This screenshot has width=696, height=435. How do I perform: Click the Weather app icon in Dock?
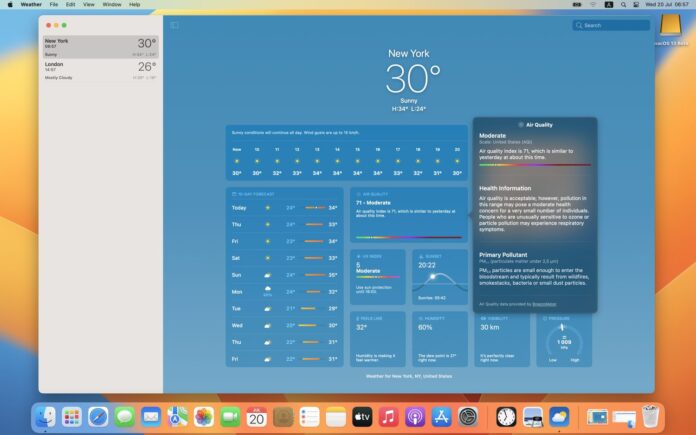click(559, 417)
